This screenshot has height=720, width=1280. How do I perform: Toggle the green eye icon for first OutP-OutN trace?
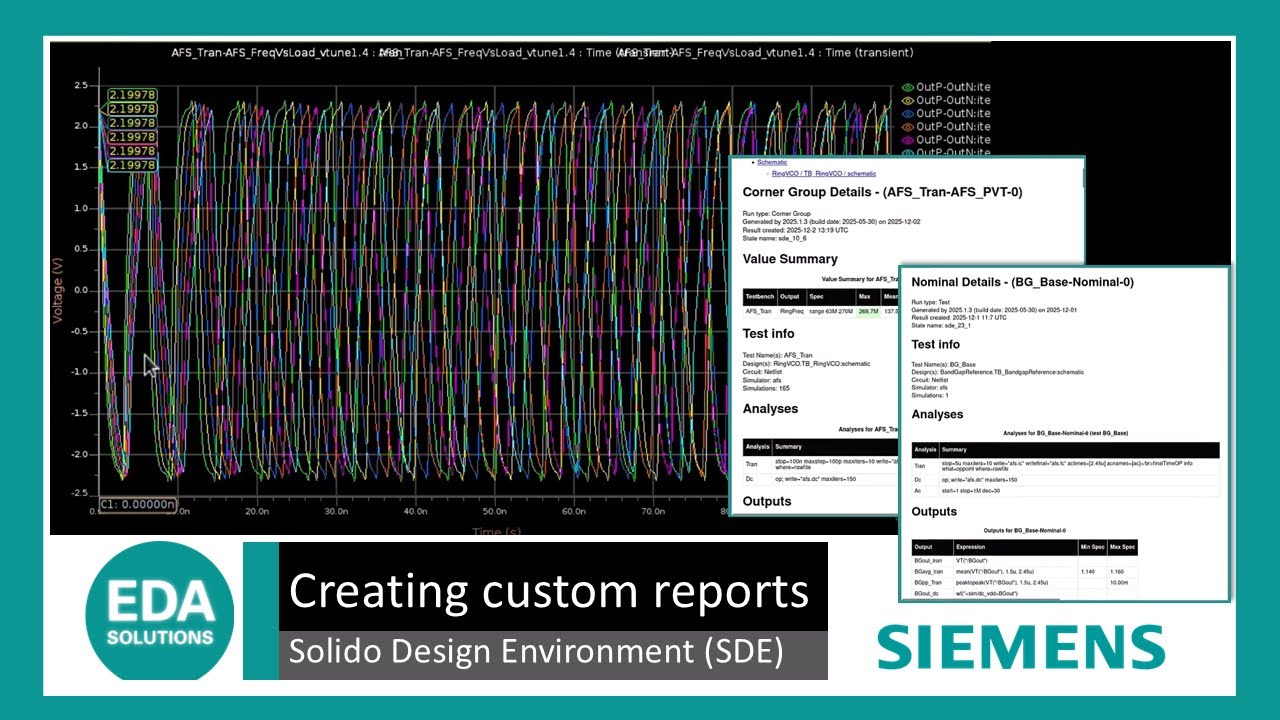(908, 87)
